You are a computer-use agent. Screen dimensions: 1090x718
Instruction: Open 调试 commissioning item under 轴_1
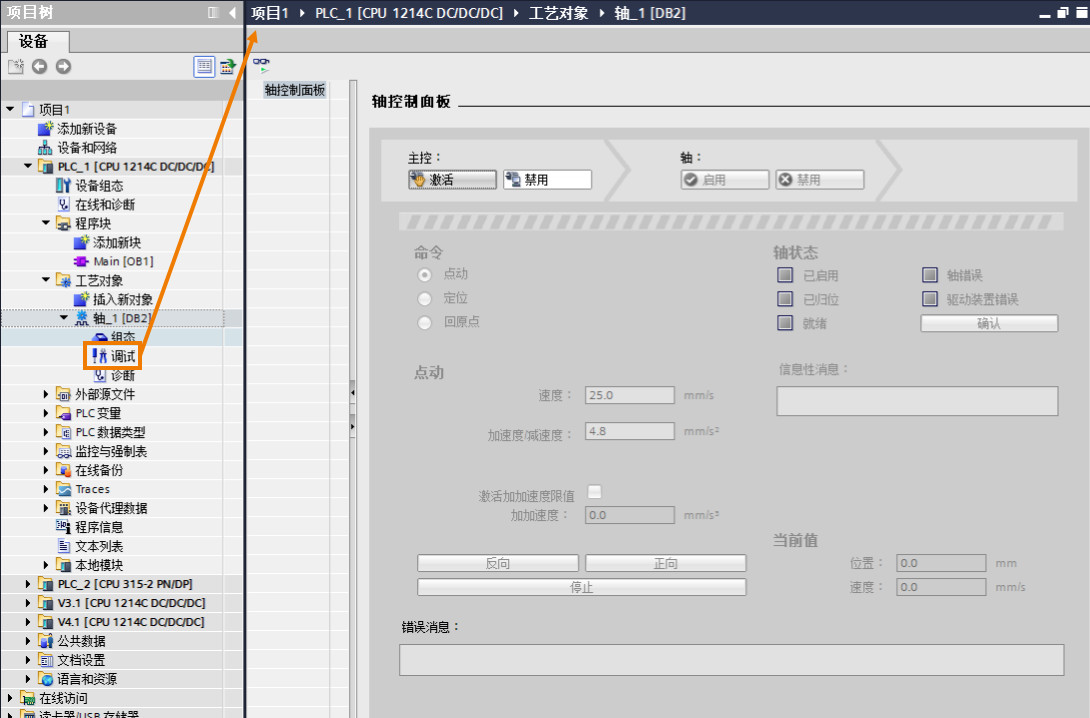click(114, 356)
